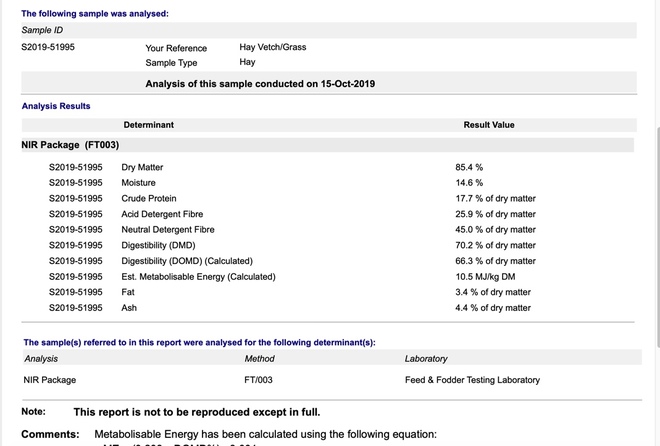Click the Feed & Fodder Testing Laboratory text

point(472,380)
